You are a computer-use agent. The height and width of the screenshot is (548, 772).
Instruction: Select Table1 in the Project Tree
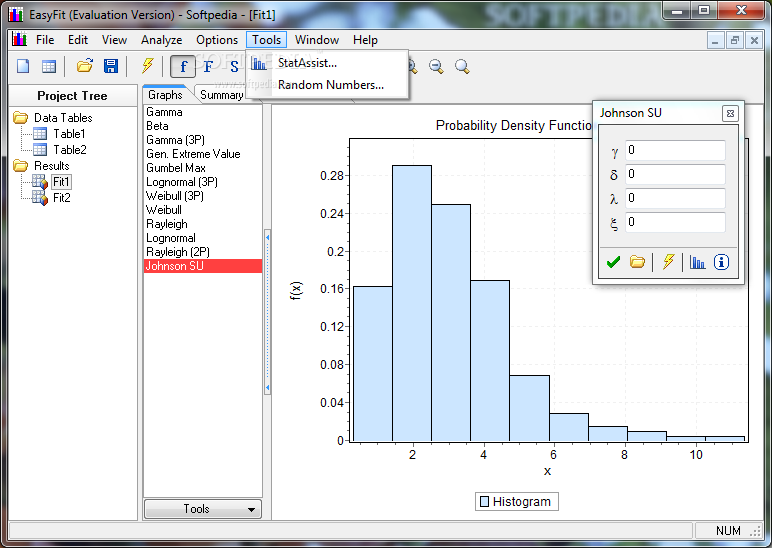[69, 133]
